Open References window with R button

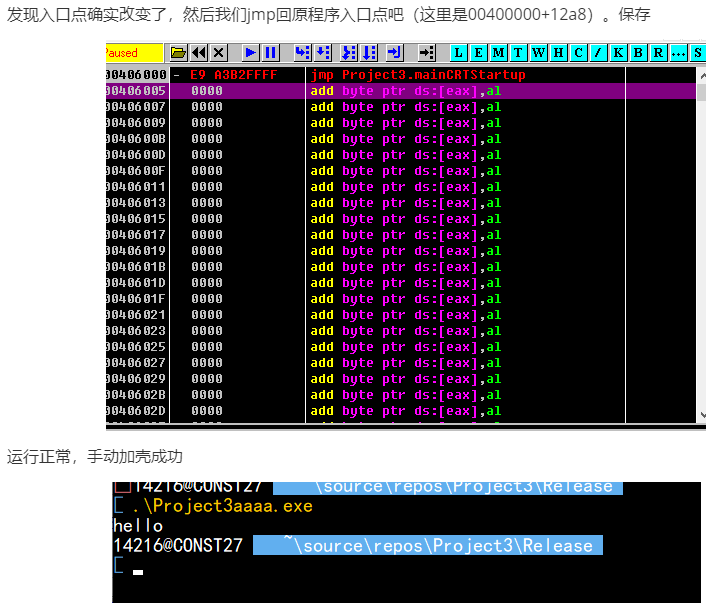(x=658, y=53)
